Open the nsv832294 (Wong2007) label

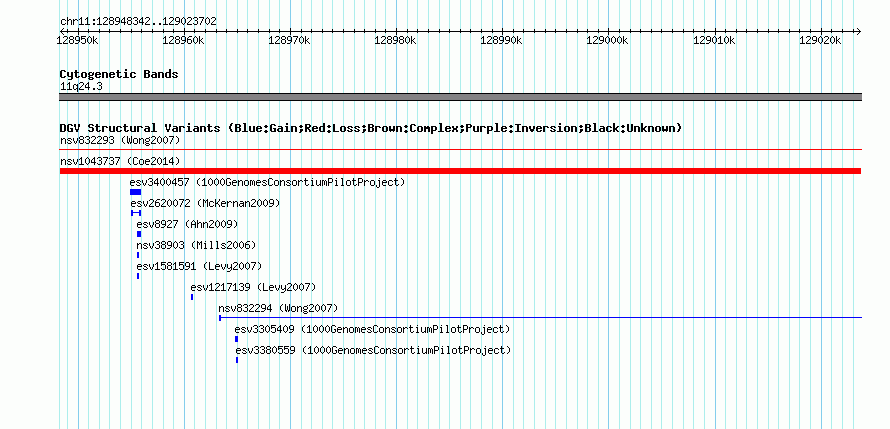tap(278, 308)
